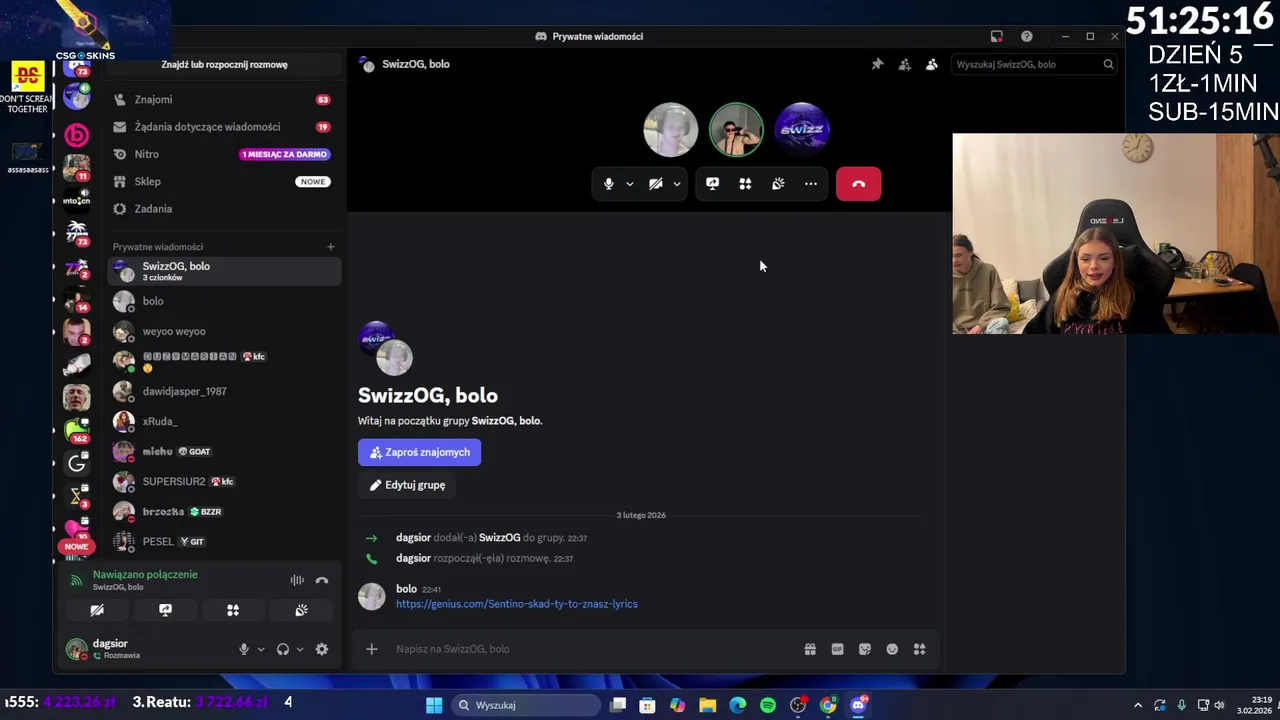
Task: Open inbox icon in the title bar
Action: (996, 36)
